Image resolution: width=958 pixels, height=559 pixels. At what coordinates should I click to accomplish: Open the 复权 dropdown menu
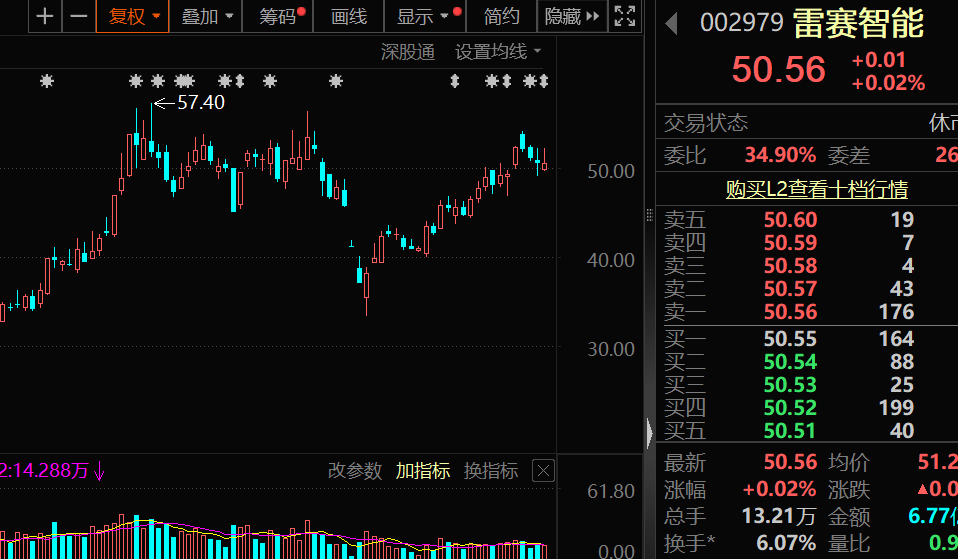[133, 16]
